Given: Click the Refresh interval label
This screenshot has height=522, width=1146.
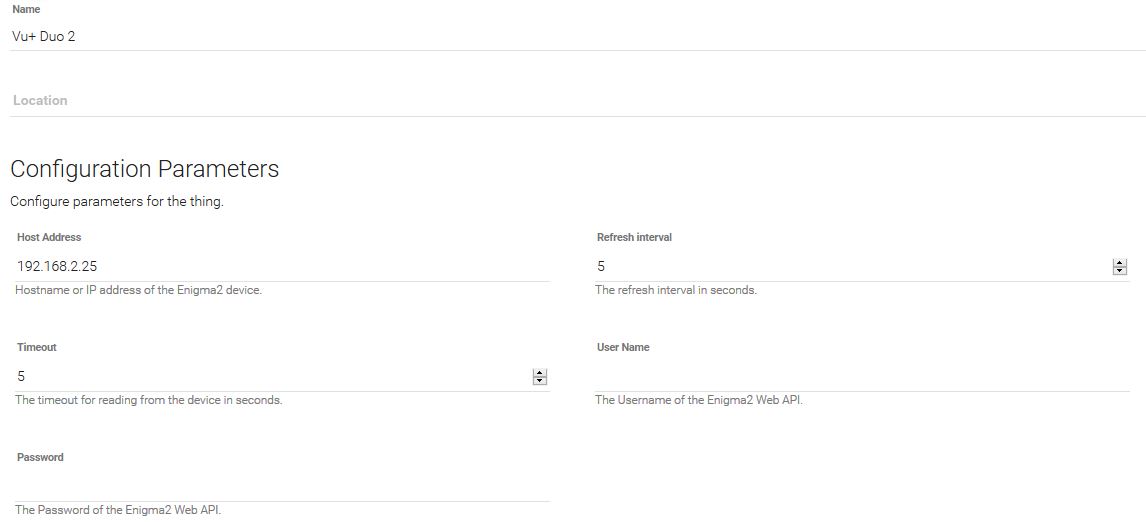Looking at the screenshot, I should pyautogui.click(x=634, y=237).
